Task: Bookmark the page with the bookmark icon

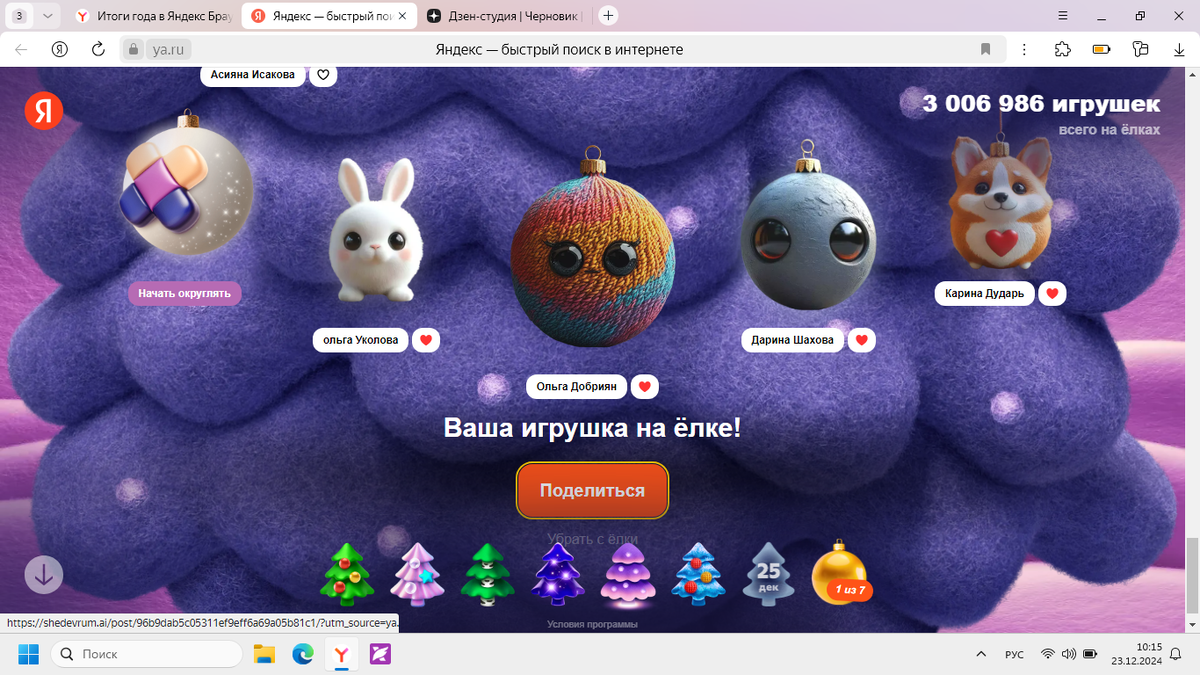Action: [985, 49]
